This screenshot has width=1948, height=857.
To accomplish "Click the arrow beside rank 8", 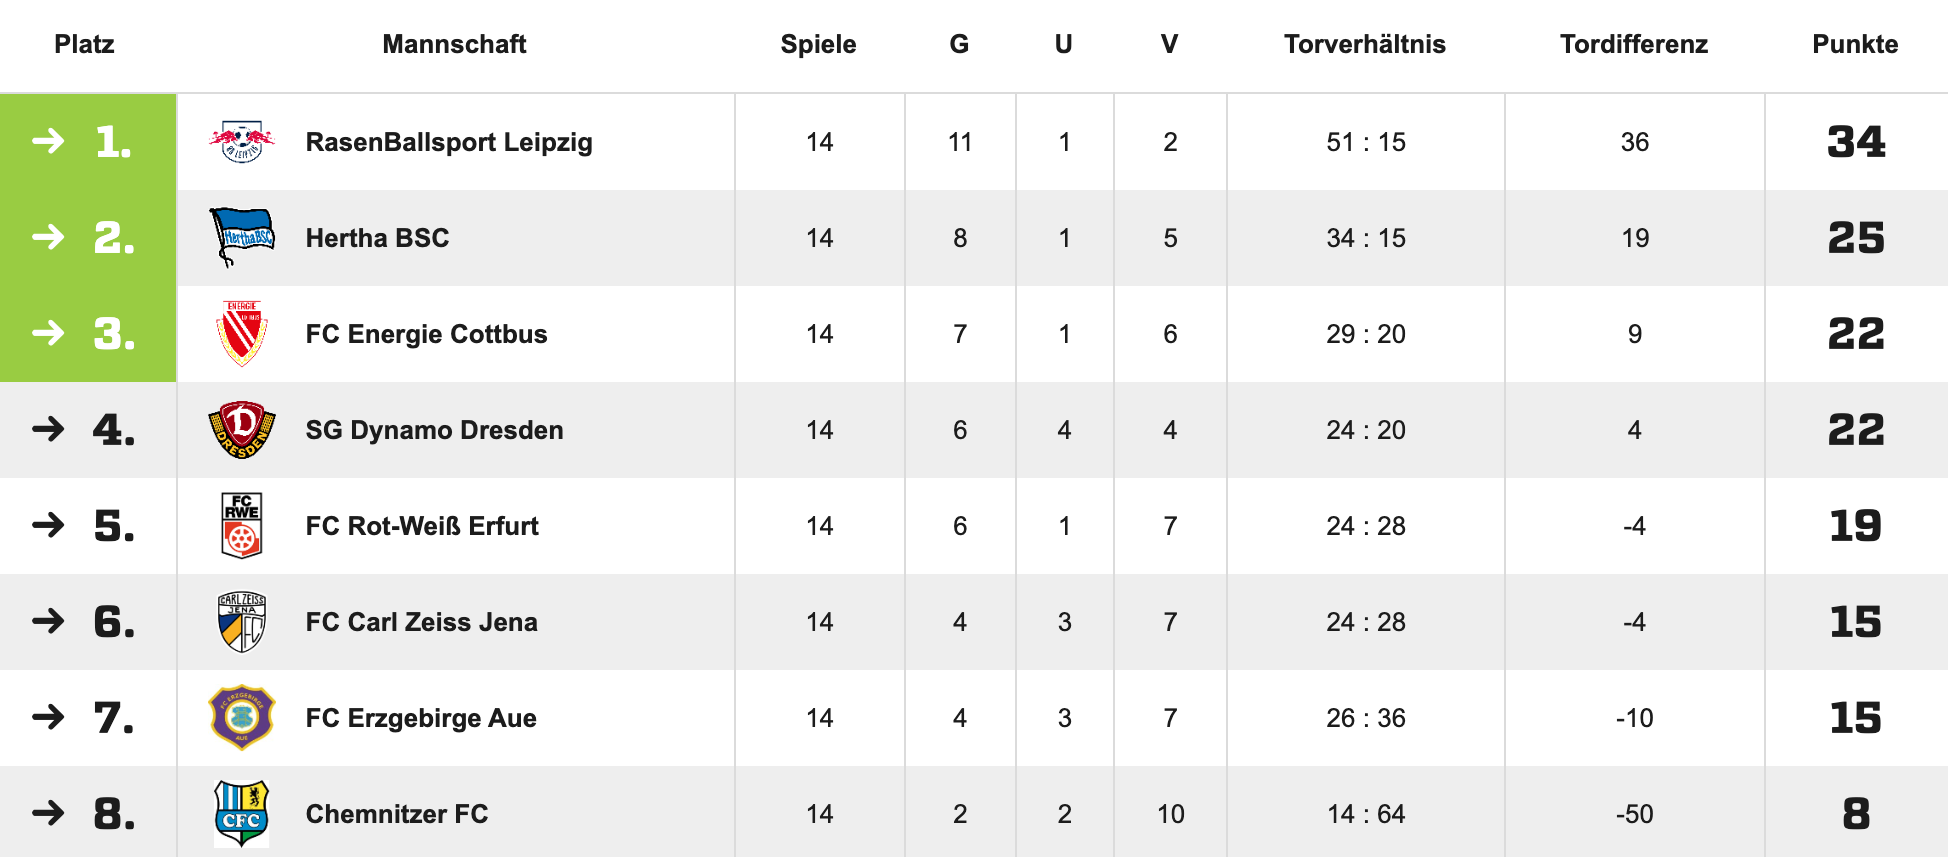I will pyautogui.click(x=48, y=813).
